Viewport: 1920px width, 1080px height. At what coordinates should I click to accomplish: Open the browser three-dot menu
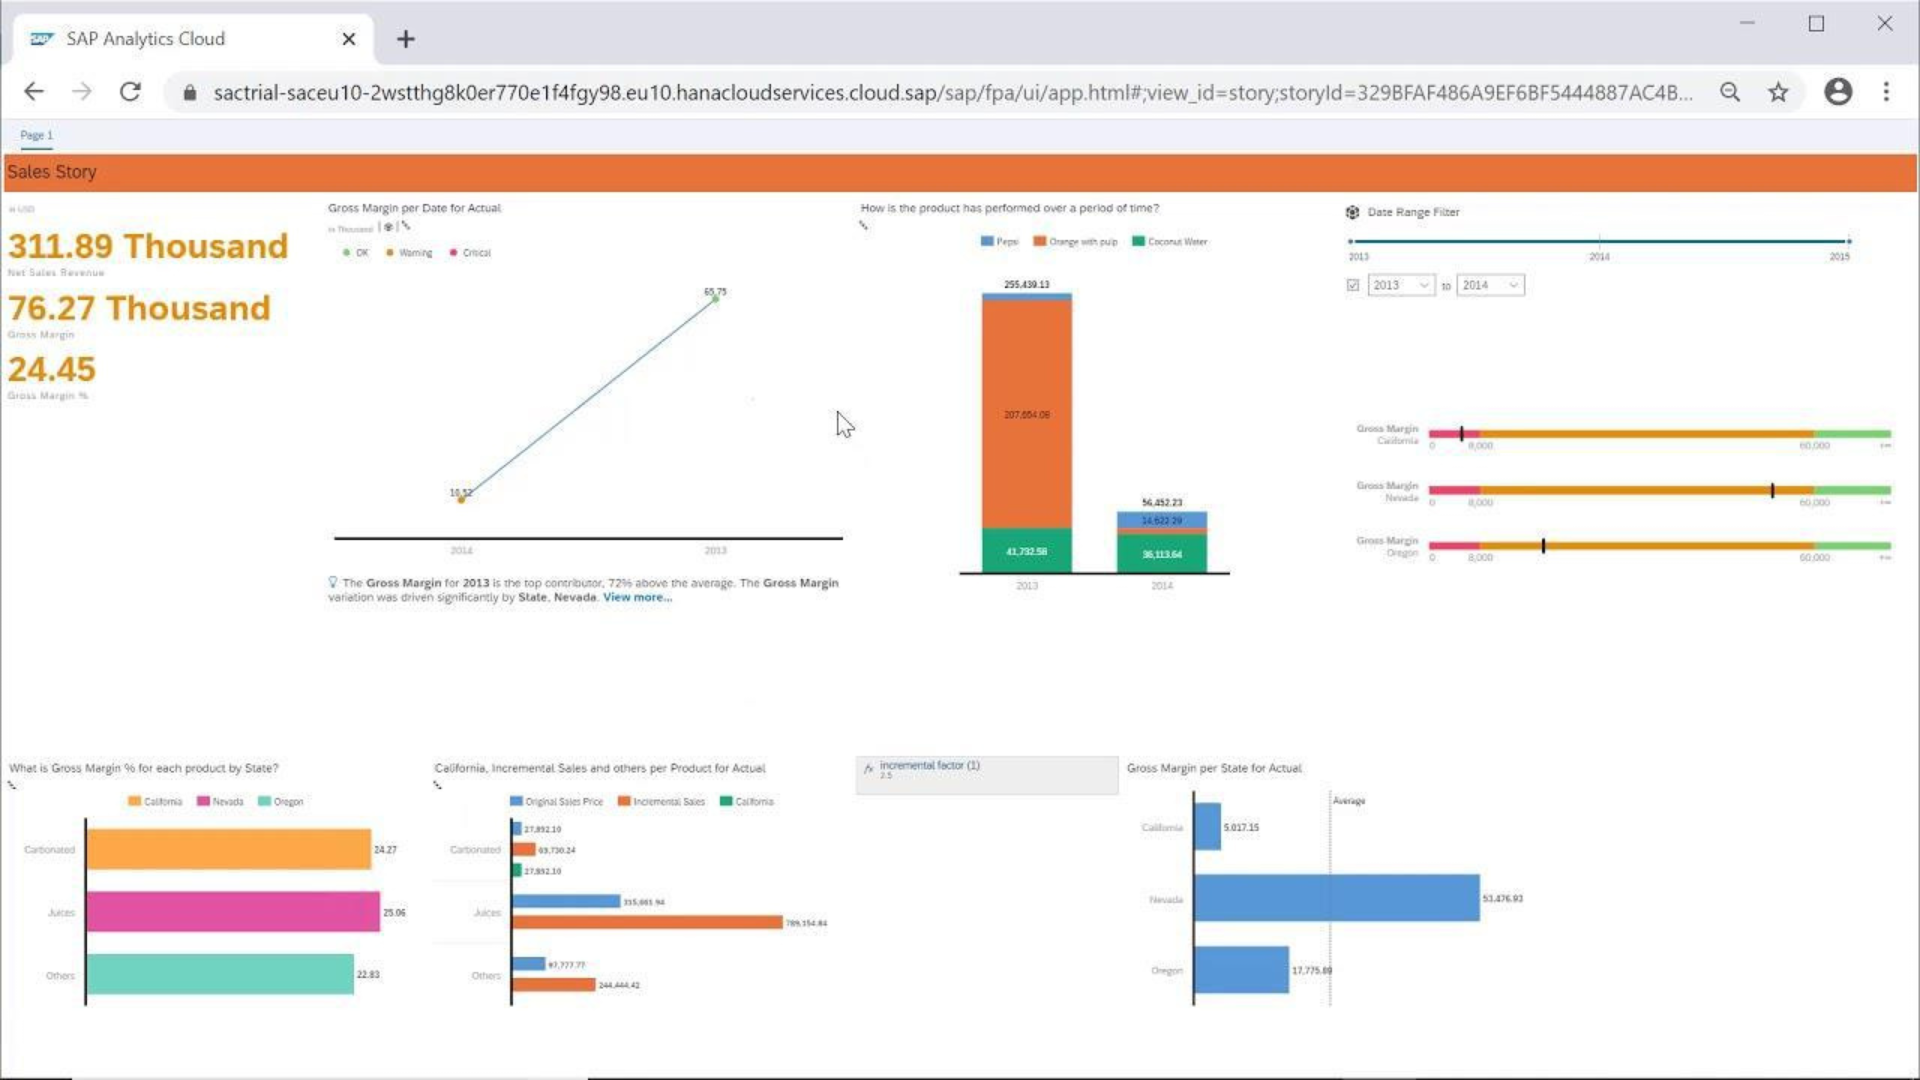coord(1886,92)
